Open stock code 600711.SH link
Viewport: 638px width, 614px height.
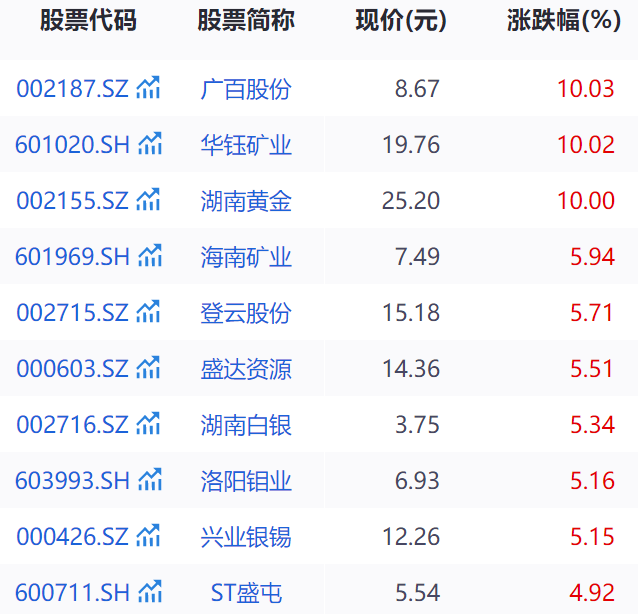[72, 592]
